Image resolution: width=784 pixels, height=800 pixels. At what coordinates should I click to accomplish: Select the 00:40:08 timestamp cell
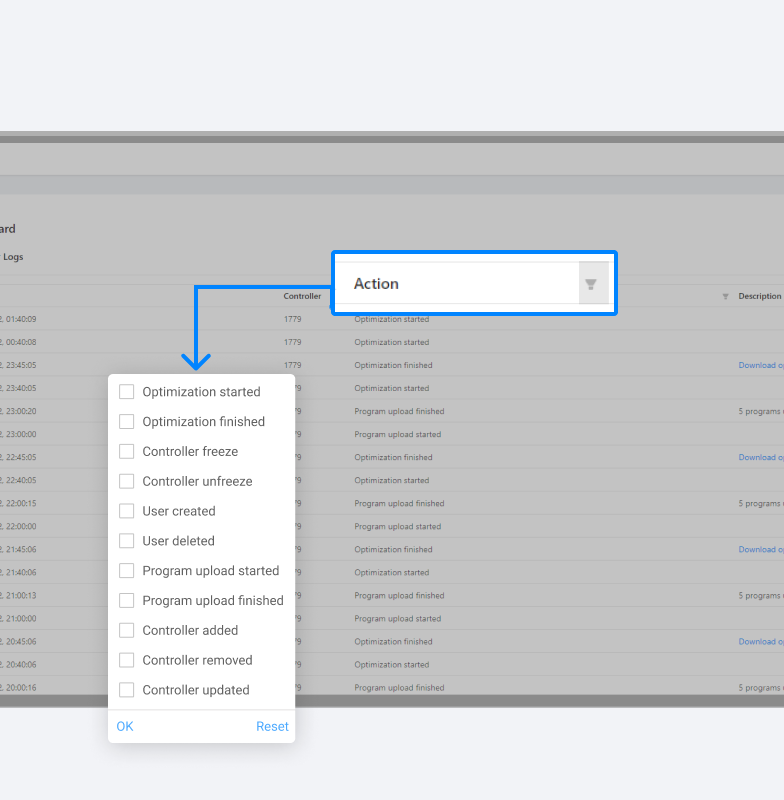click(18, 342)
